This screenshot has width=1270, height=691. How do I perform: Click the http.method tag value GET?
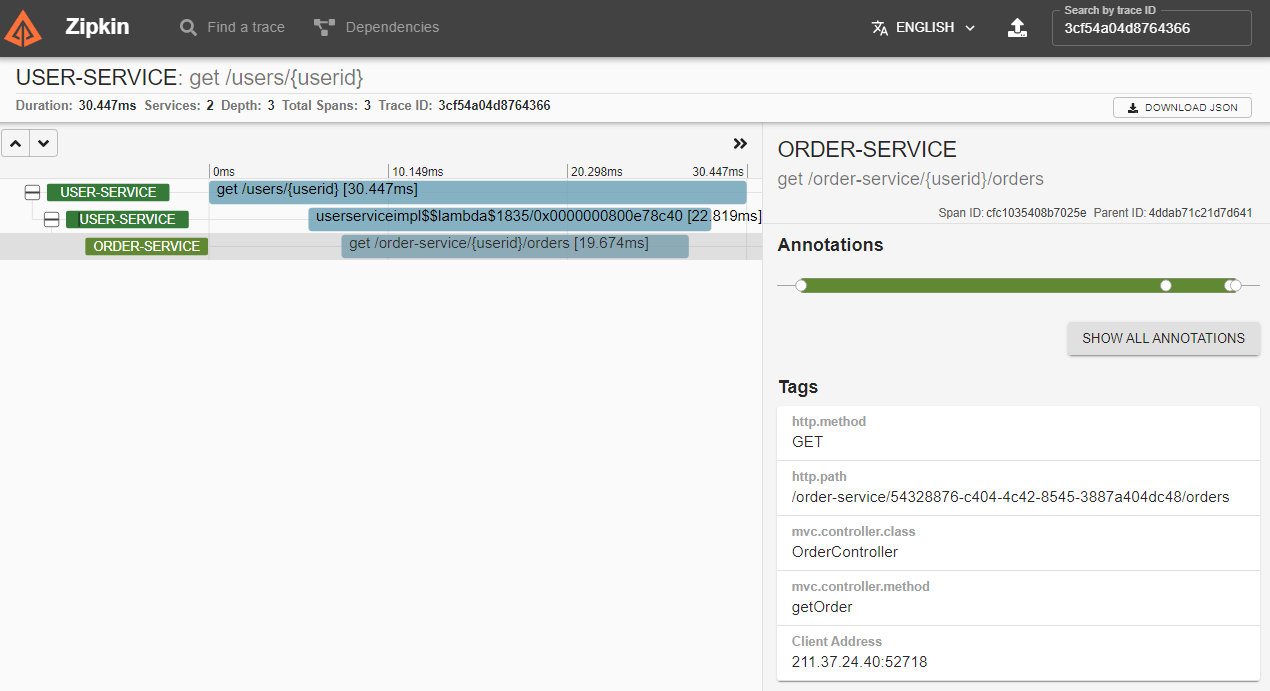pos(808,442)
